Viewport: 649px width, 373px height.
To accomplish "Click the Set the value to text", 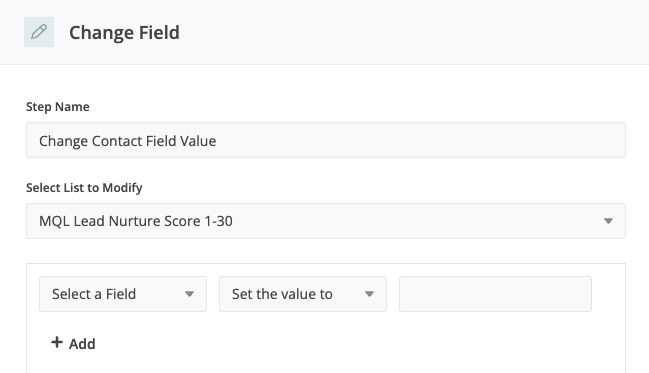I will [x=282, y=294].
